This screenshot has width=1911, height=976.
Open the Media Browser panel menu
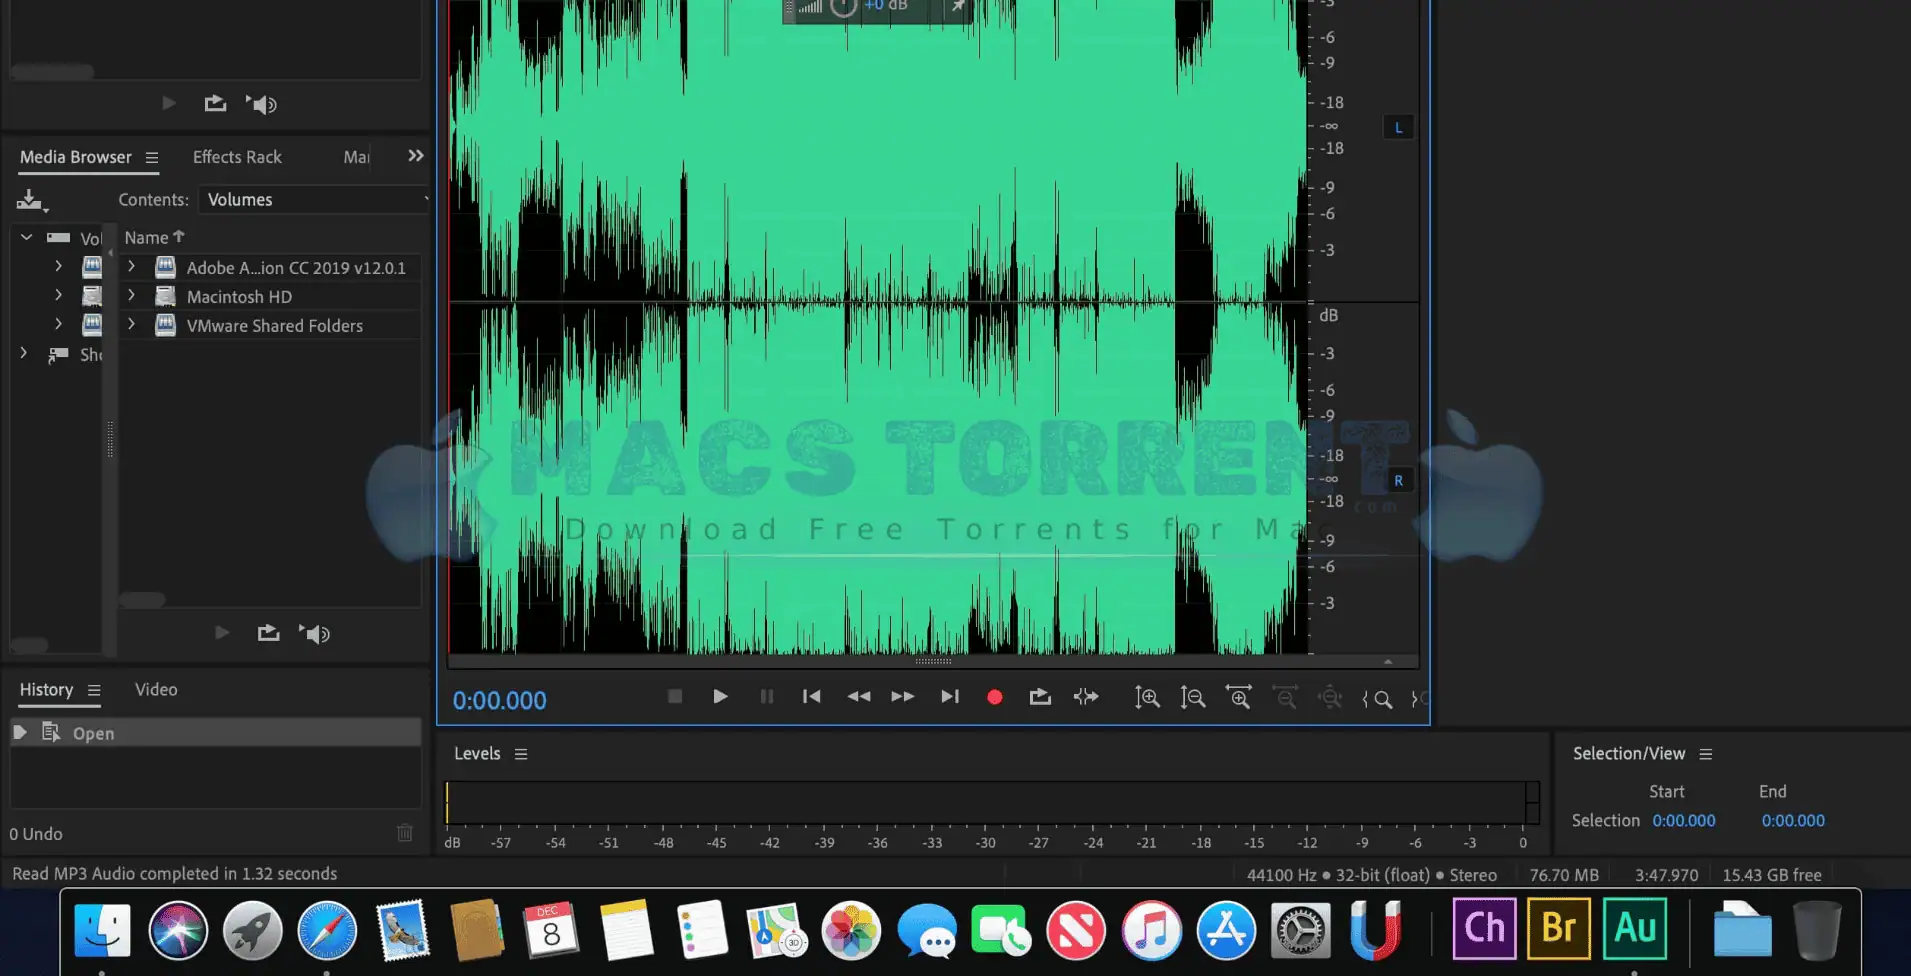[x=152, y=157]
